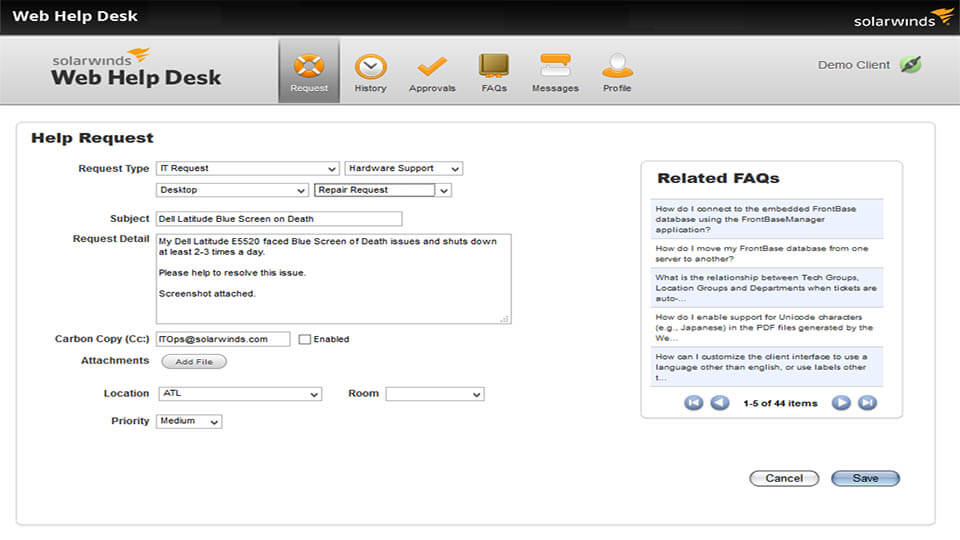Open the Priority Medium dropdown
The width and height of the screenshot is (960, 540).
[189, 421]
